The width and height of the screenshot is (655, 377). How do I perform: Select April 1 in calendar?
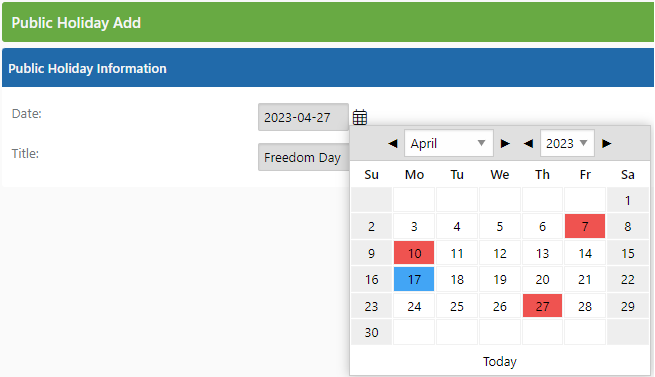point(627,200)
